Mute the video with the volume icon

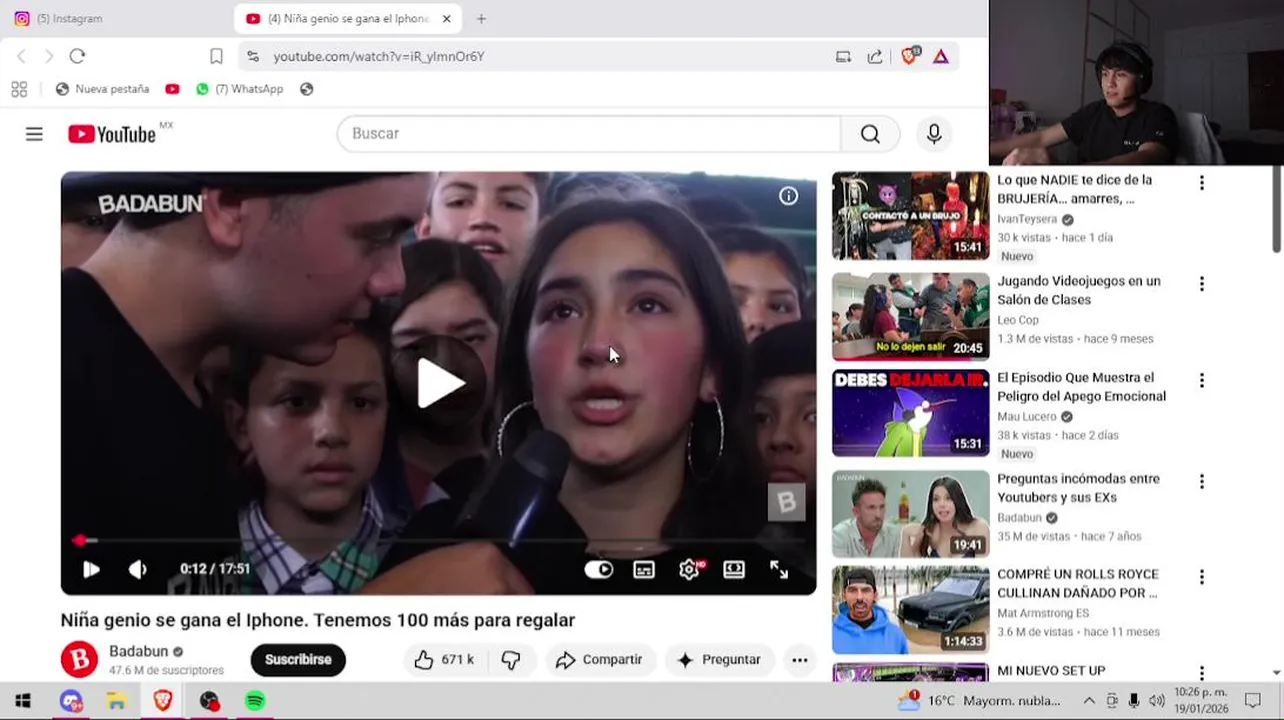(138, 569)
